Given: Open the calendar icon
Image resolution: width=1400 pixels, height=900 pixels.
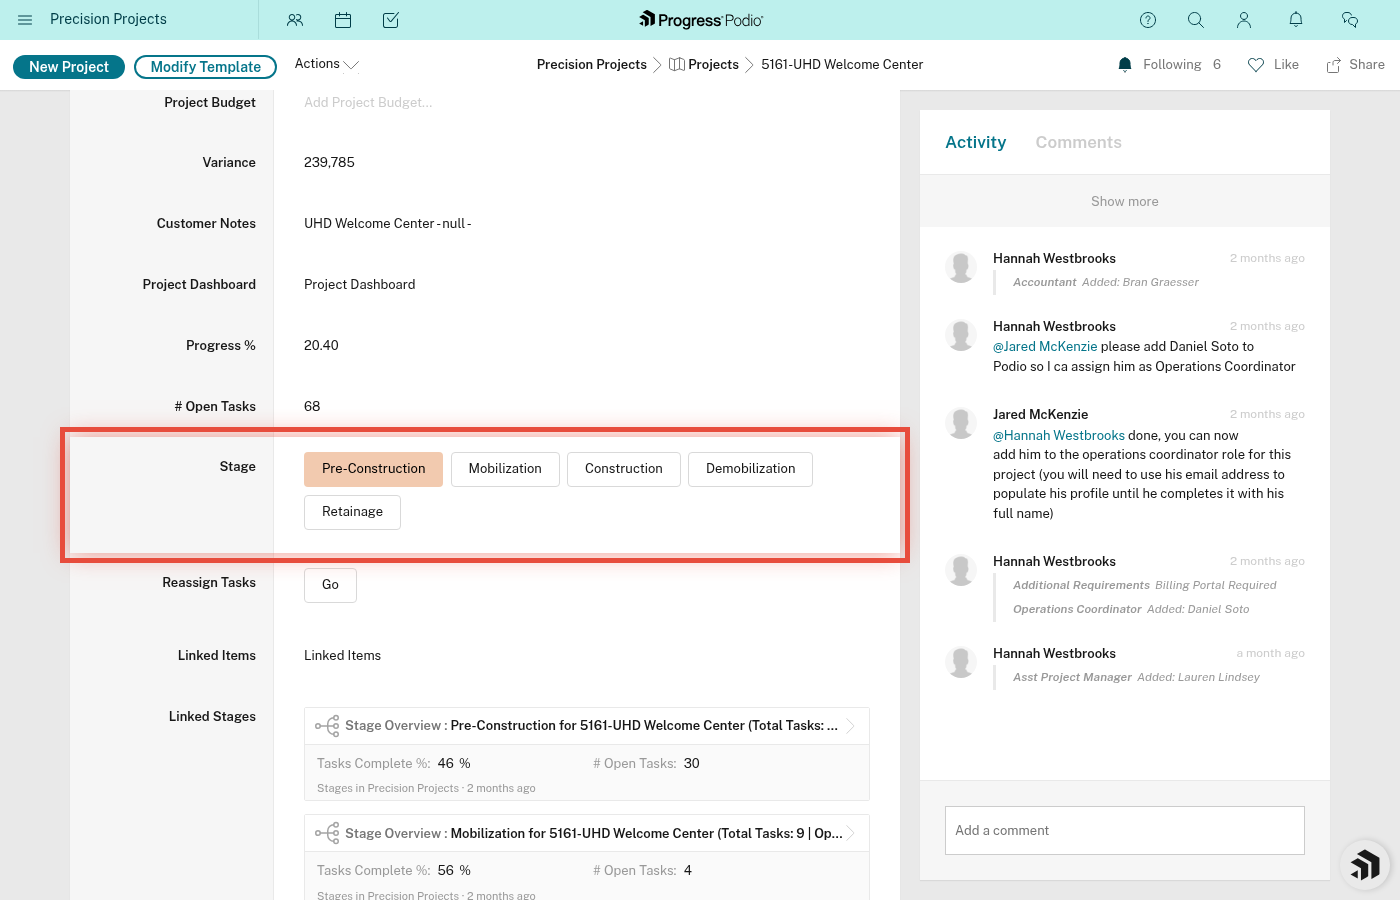Looking at the screenshot, I should 343,20.
